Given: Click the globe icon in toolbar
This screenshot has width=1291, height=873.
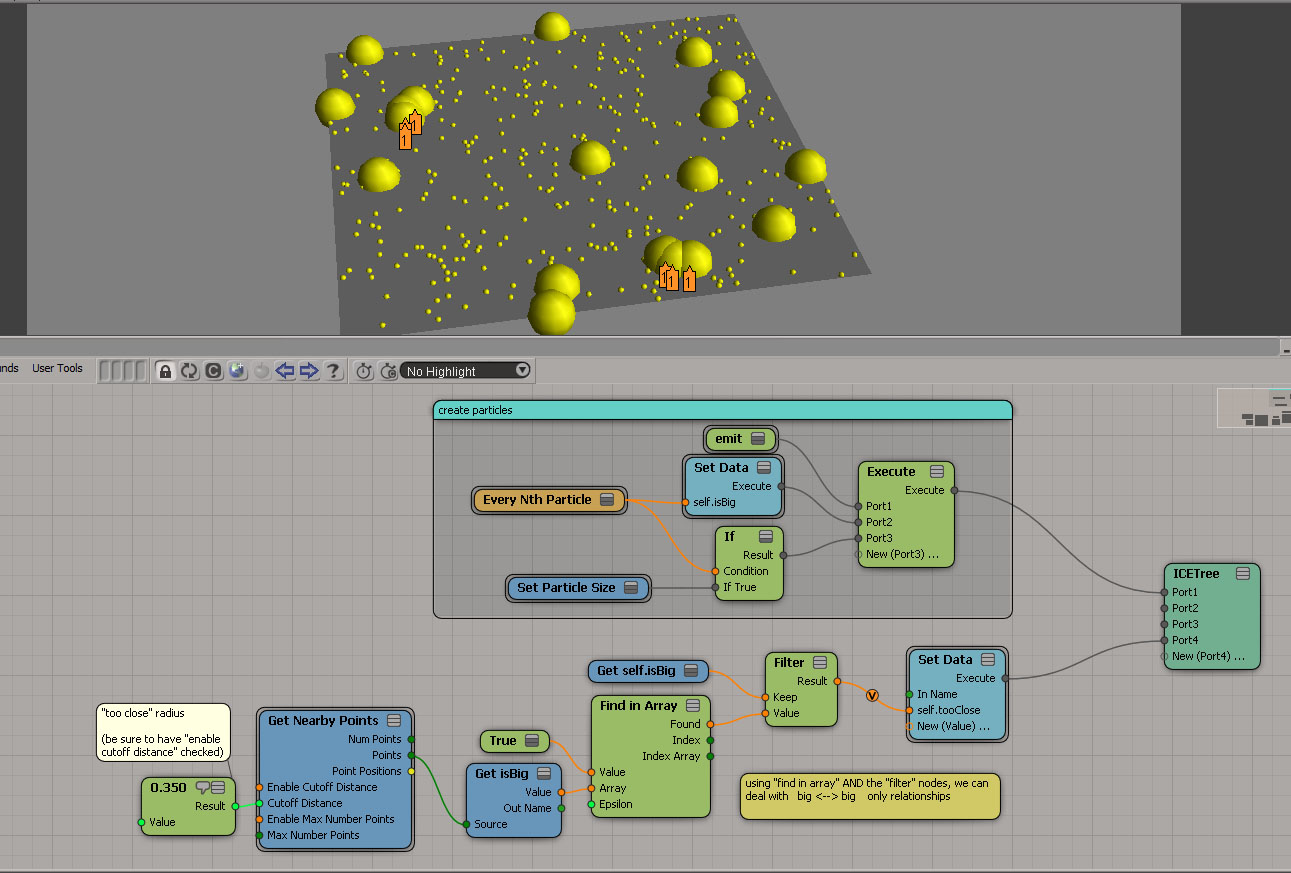Looking at the screenshot, I should [x=237, y=371].
